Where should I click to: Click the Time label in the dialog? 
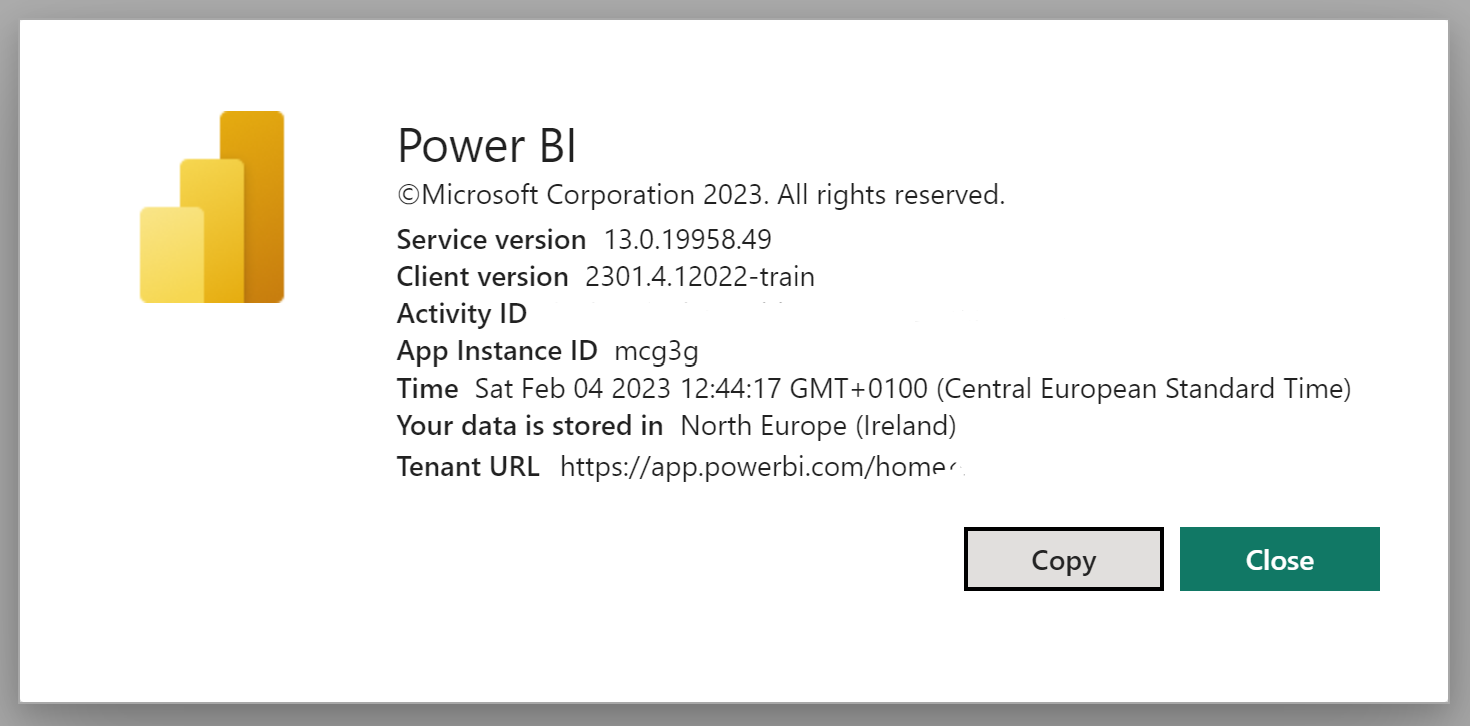tap(427, 388)
